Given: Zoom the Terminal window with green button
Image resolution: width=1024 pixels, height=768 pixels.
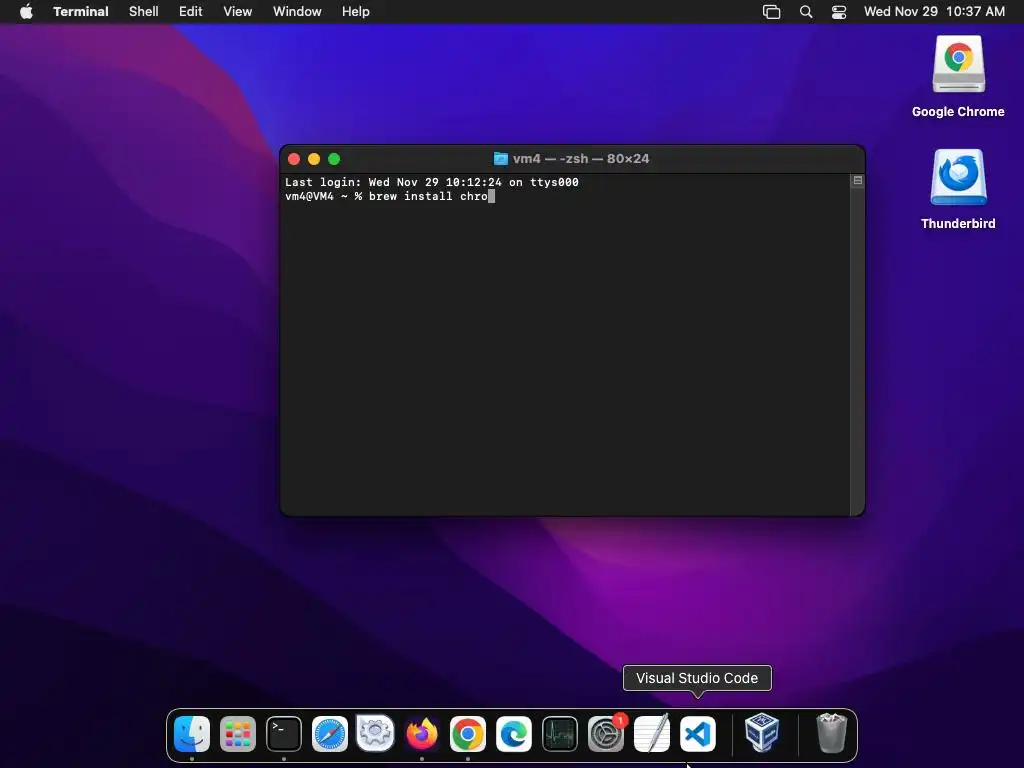Looking at the screenshot, I should pyautogui.click(x=334, y=159).
